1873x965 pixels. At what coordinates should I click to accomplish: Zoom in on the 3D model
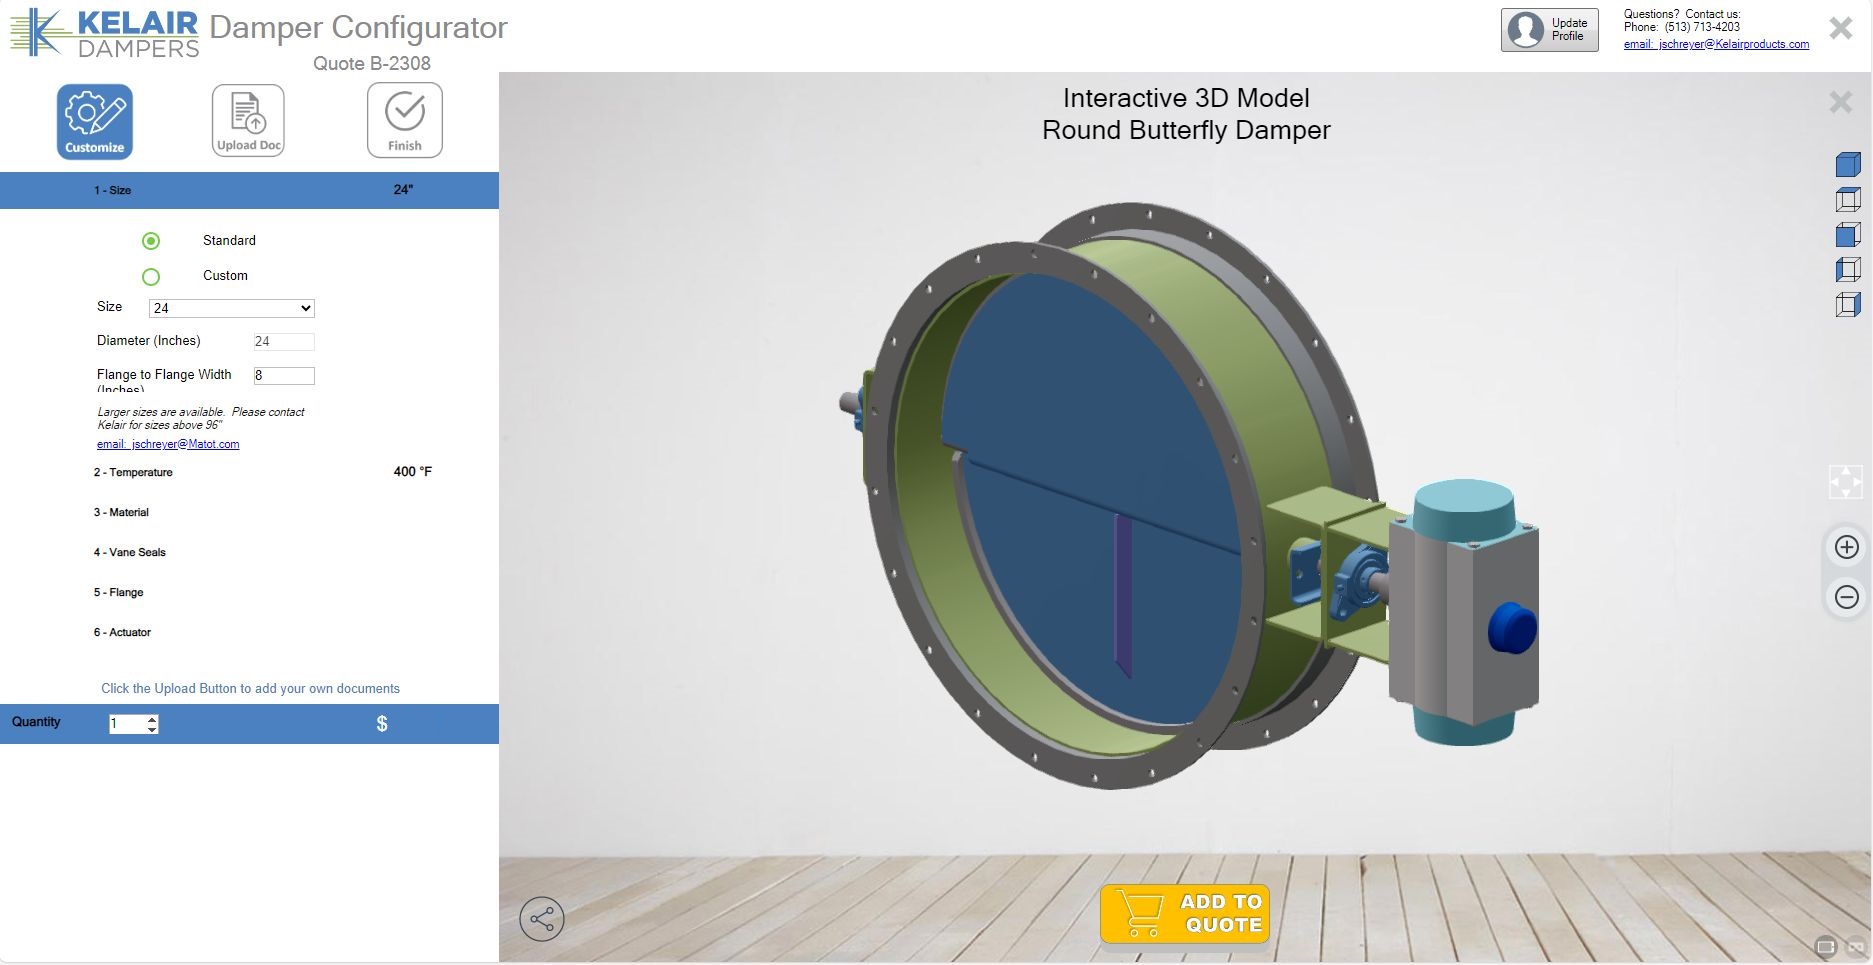tap(1846, 547)
